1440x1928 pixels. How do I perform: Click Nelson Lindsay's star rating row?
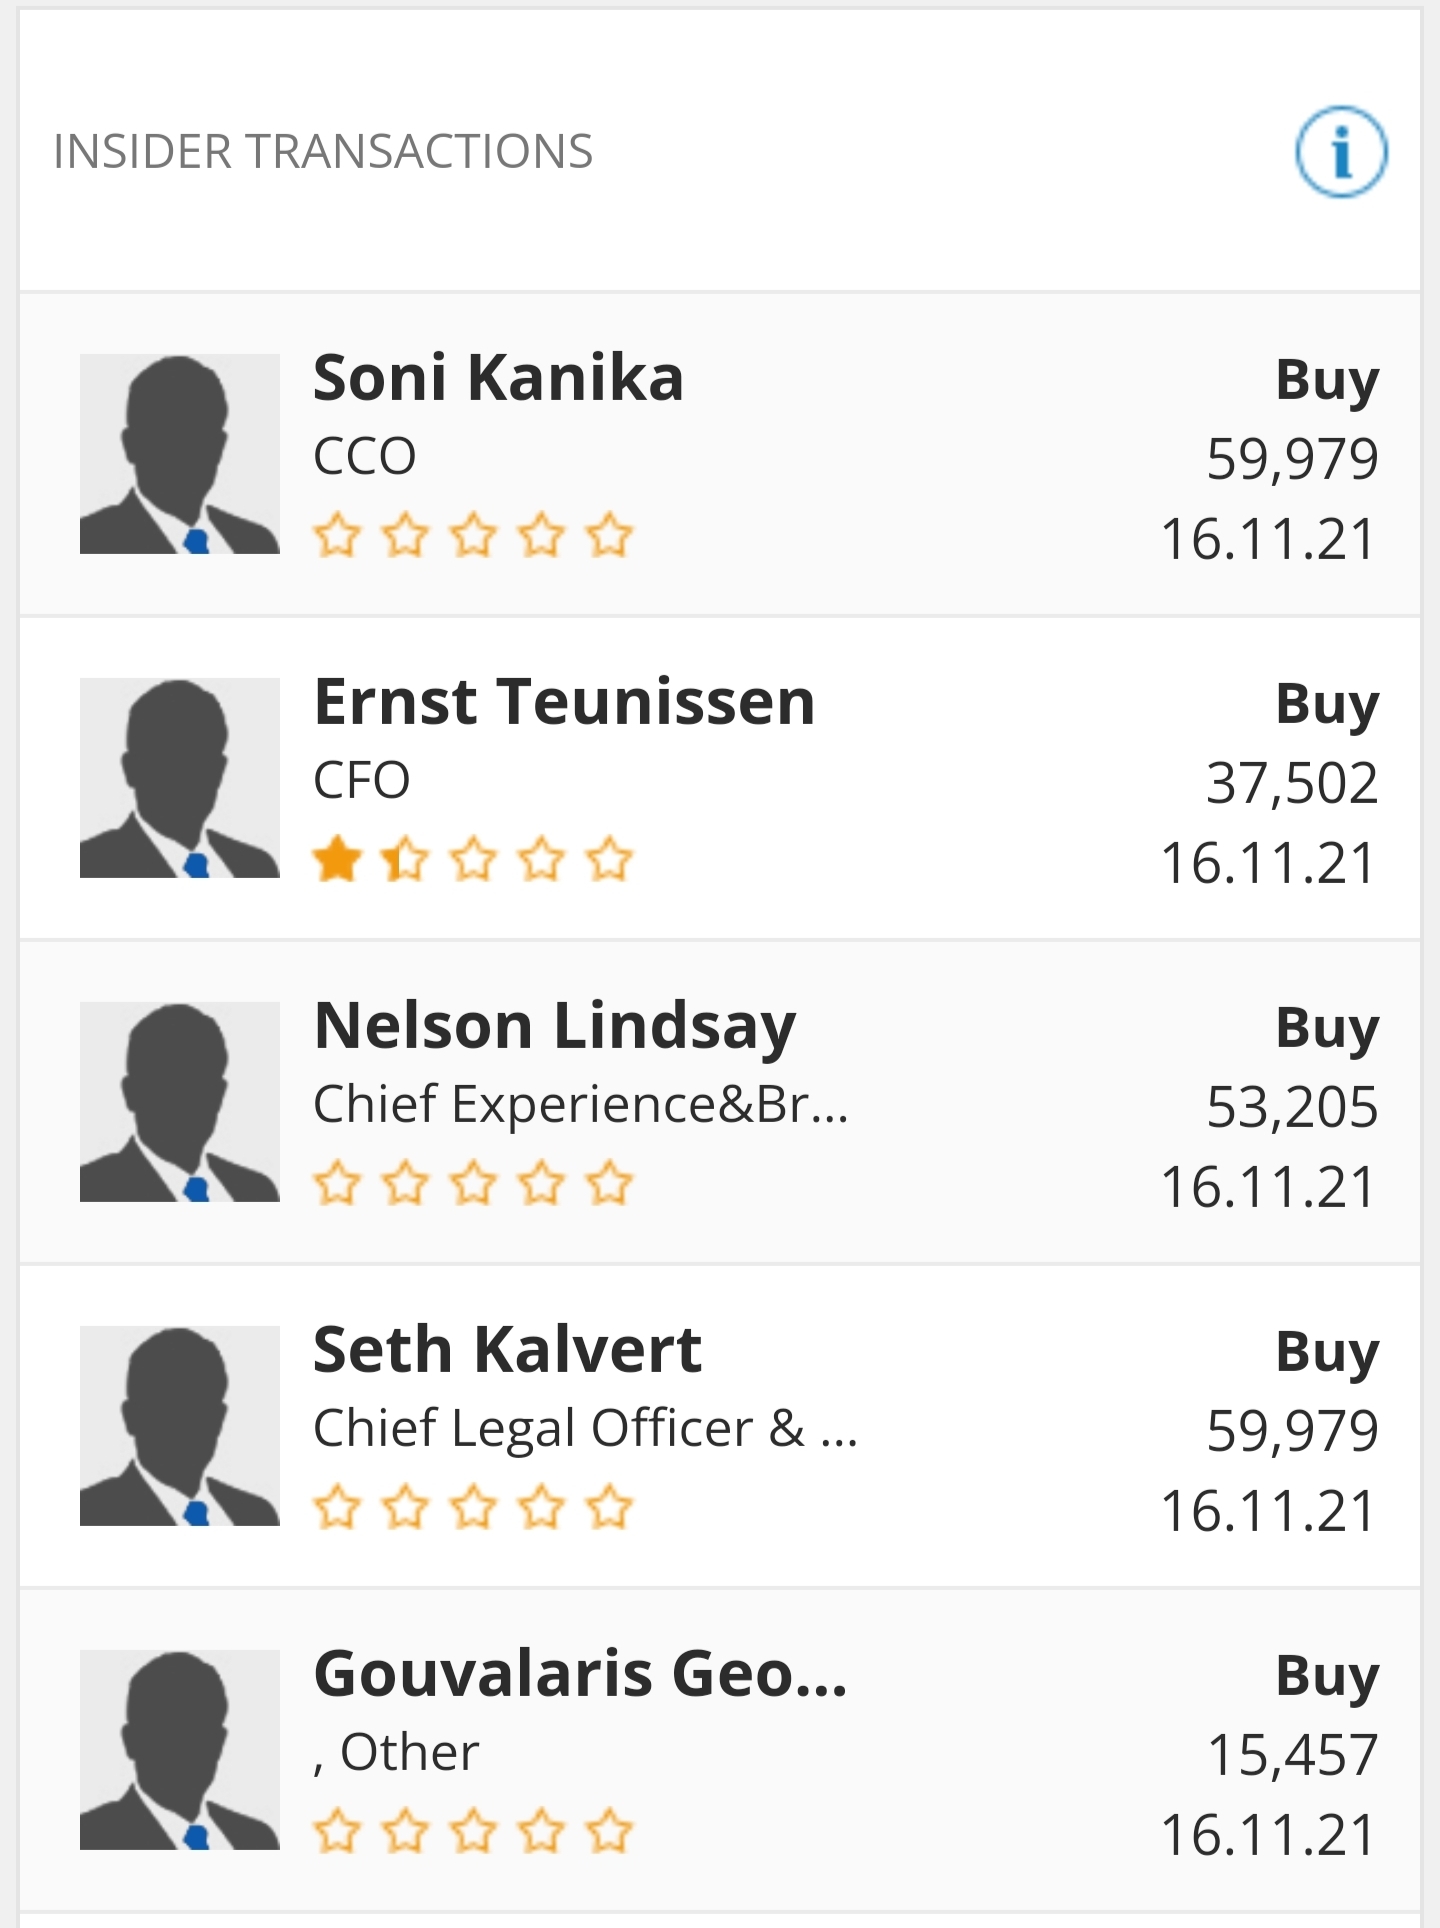coord(473,1184)
